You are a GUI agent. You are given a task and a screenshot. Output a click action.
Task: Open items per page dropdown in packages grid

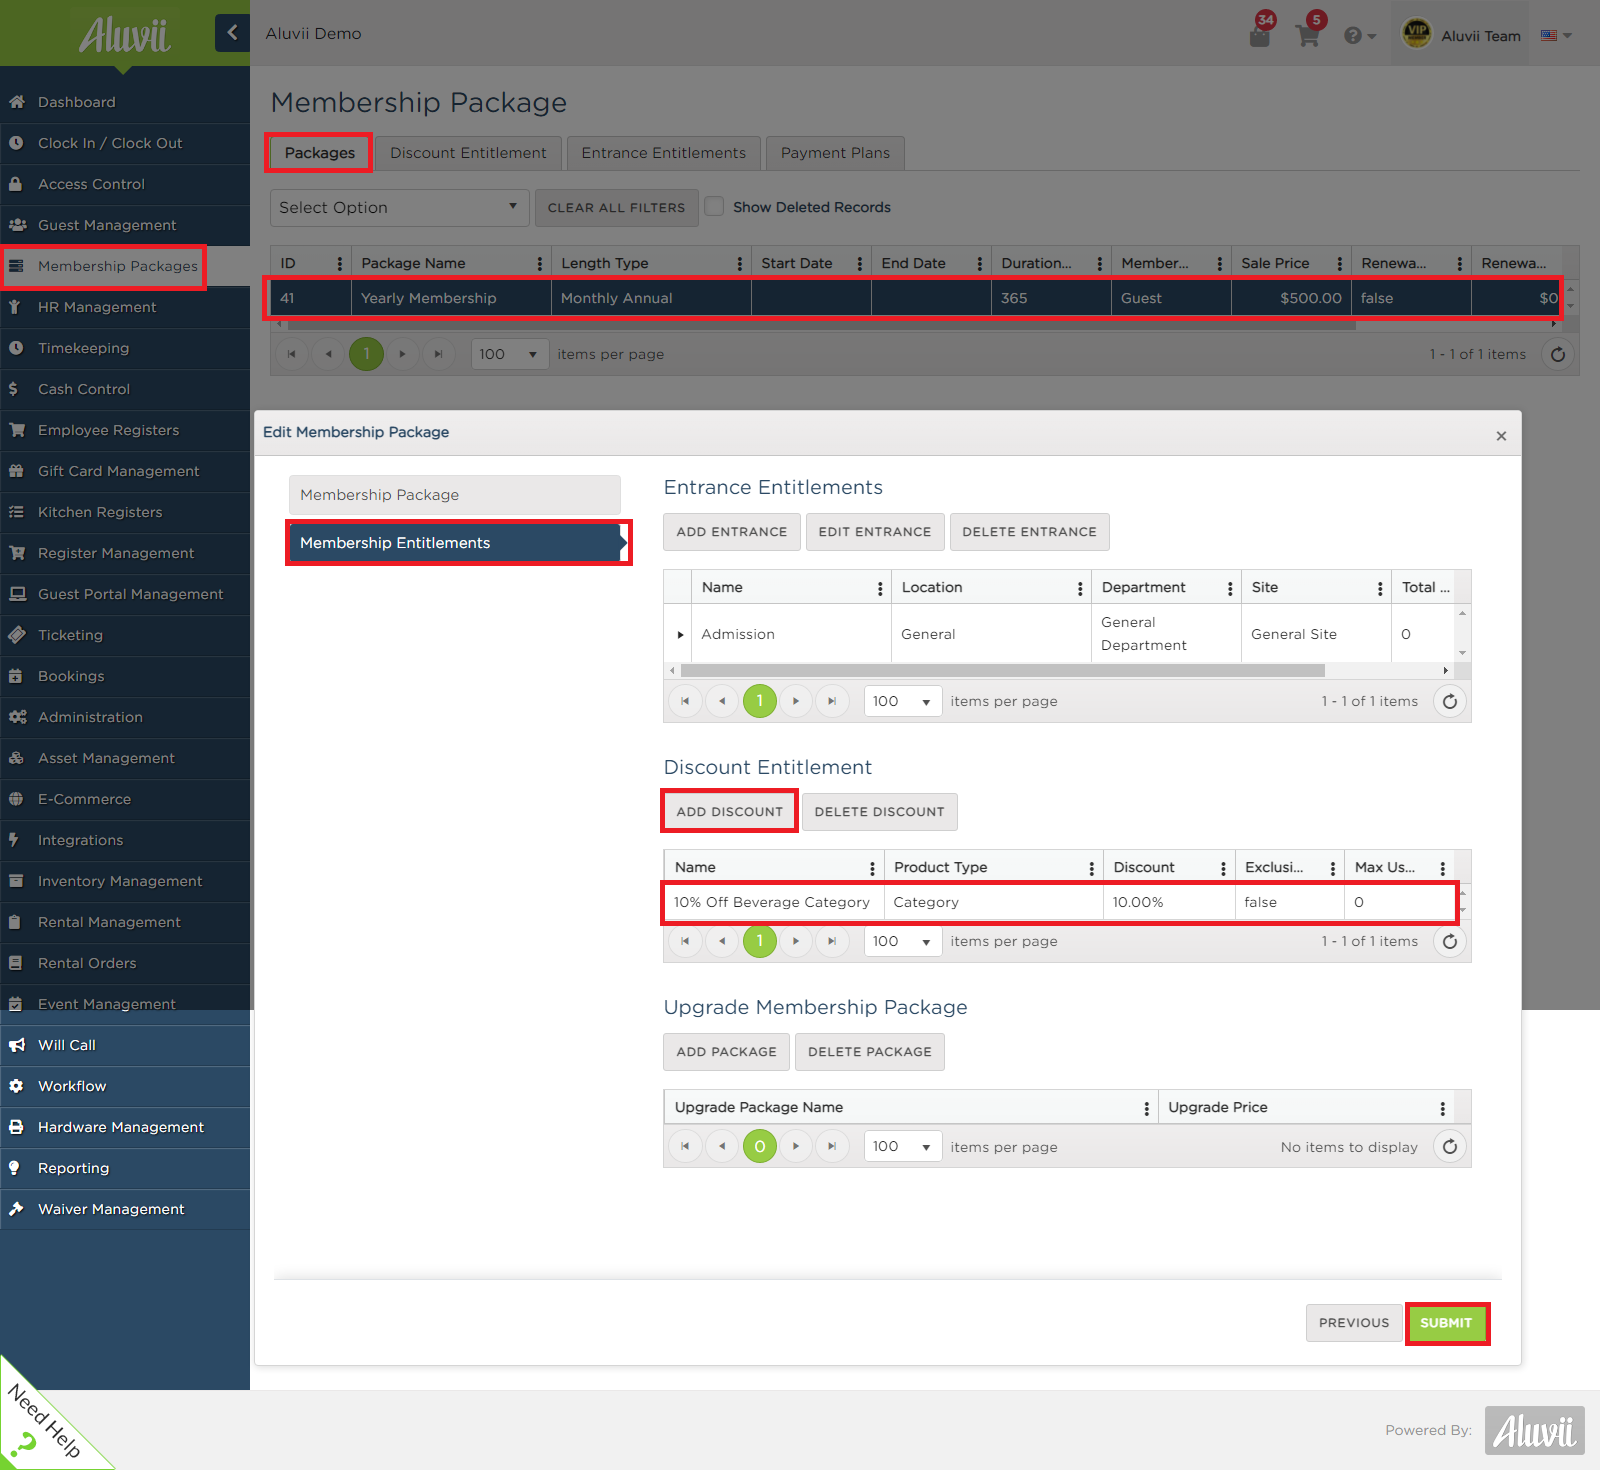coord(510,354)
